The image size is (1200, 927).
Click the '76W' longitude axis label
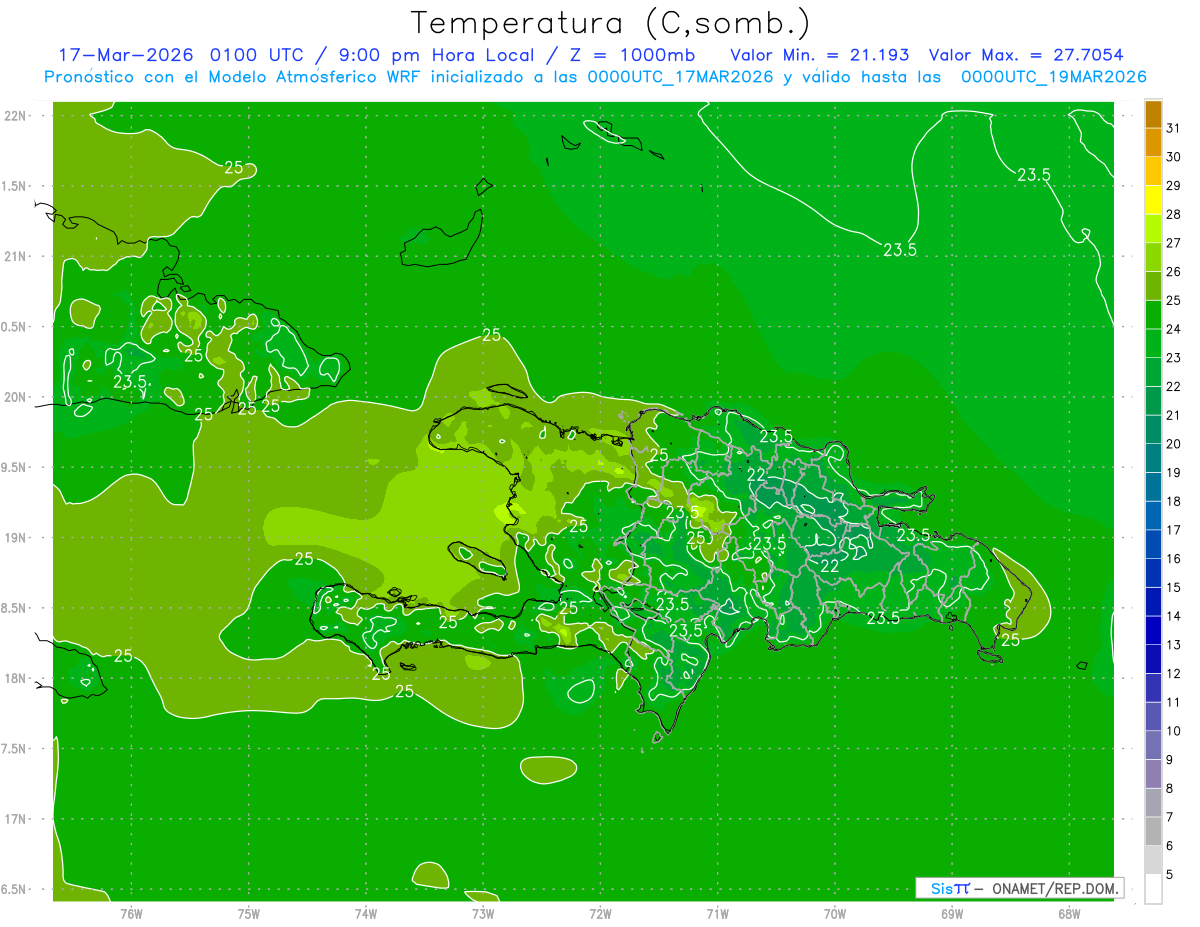point(131,913)
